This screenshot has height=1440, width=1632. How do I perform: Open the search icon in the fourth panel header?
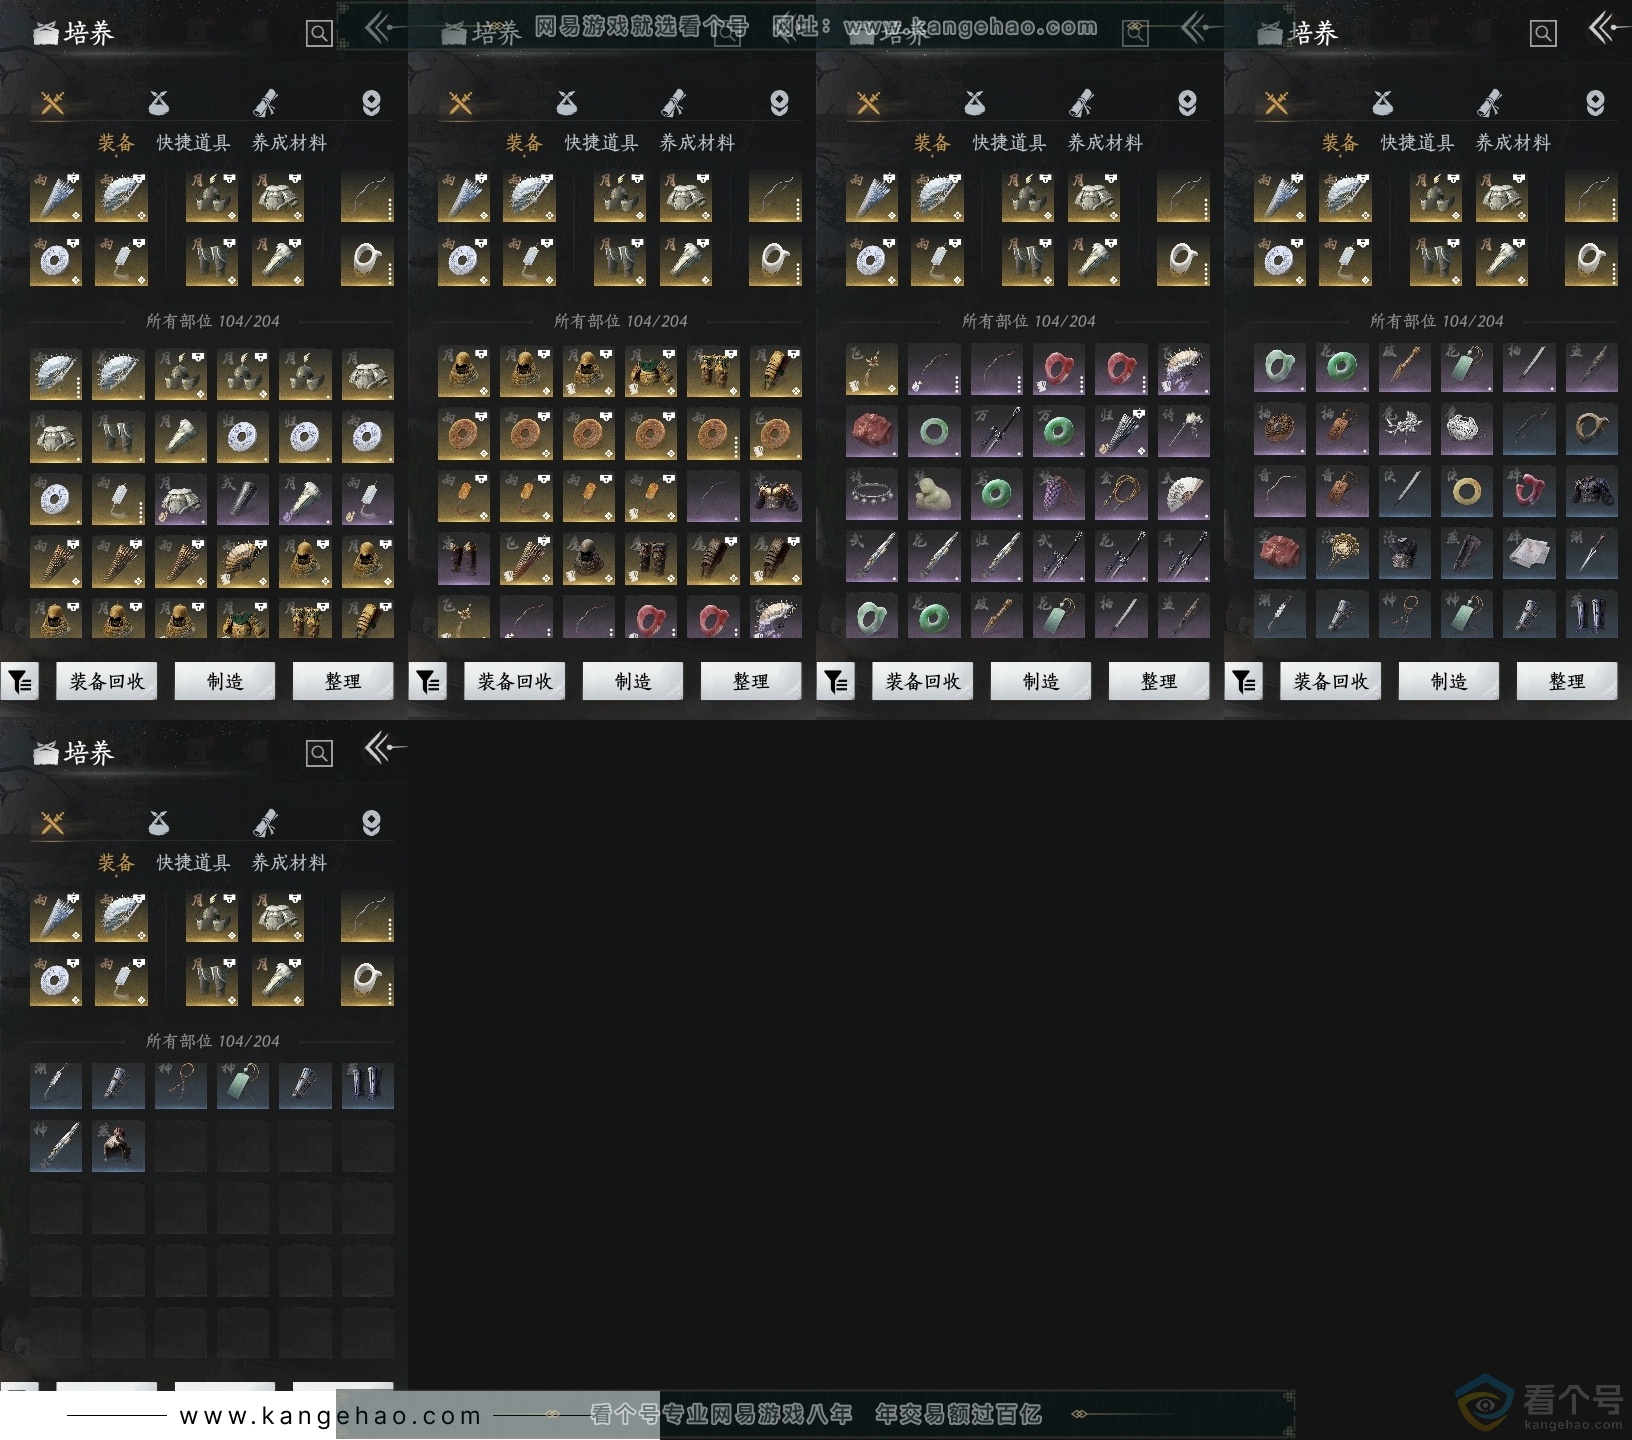[x=1543, y=34]
